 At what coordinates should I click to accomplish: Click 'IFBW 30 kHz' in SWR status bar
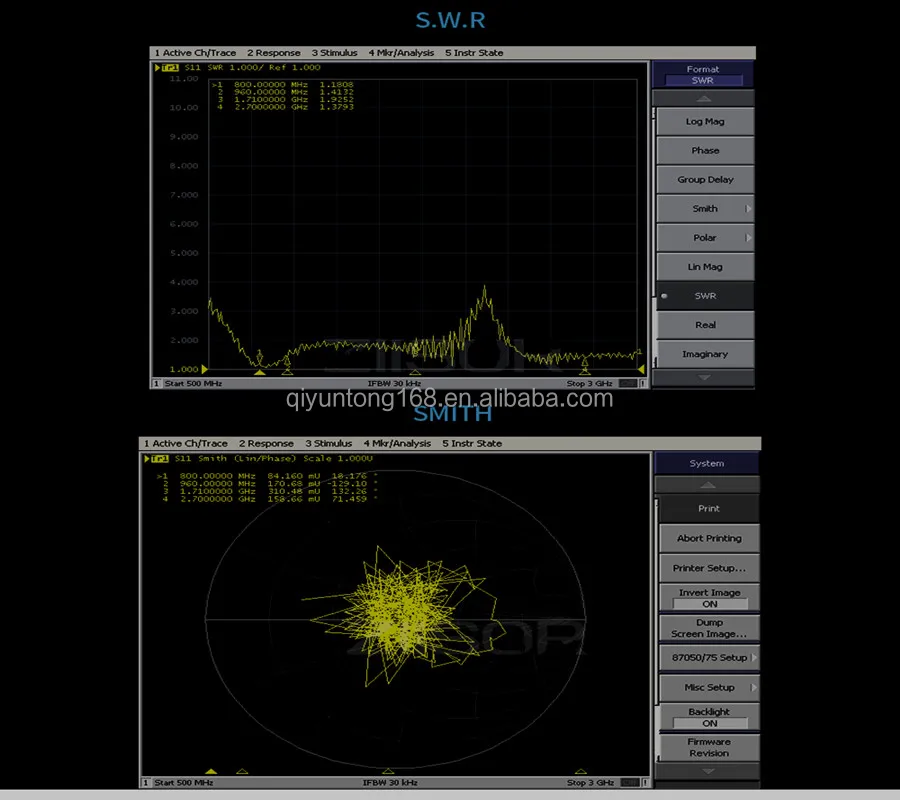click(394, 383)
